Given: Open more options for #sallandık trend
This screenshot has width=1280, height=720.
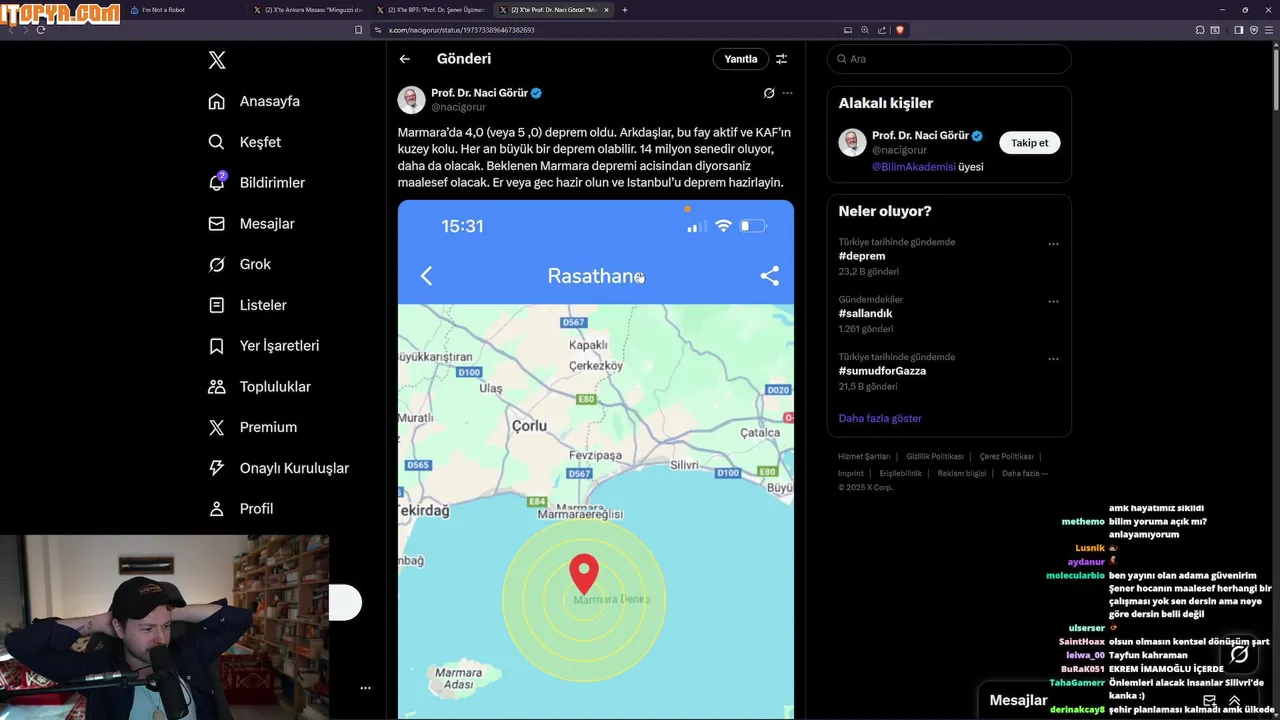Looking at the screenshot, I should click(x=1053, y=301).
